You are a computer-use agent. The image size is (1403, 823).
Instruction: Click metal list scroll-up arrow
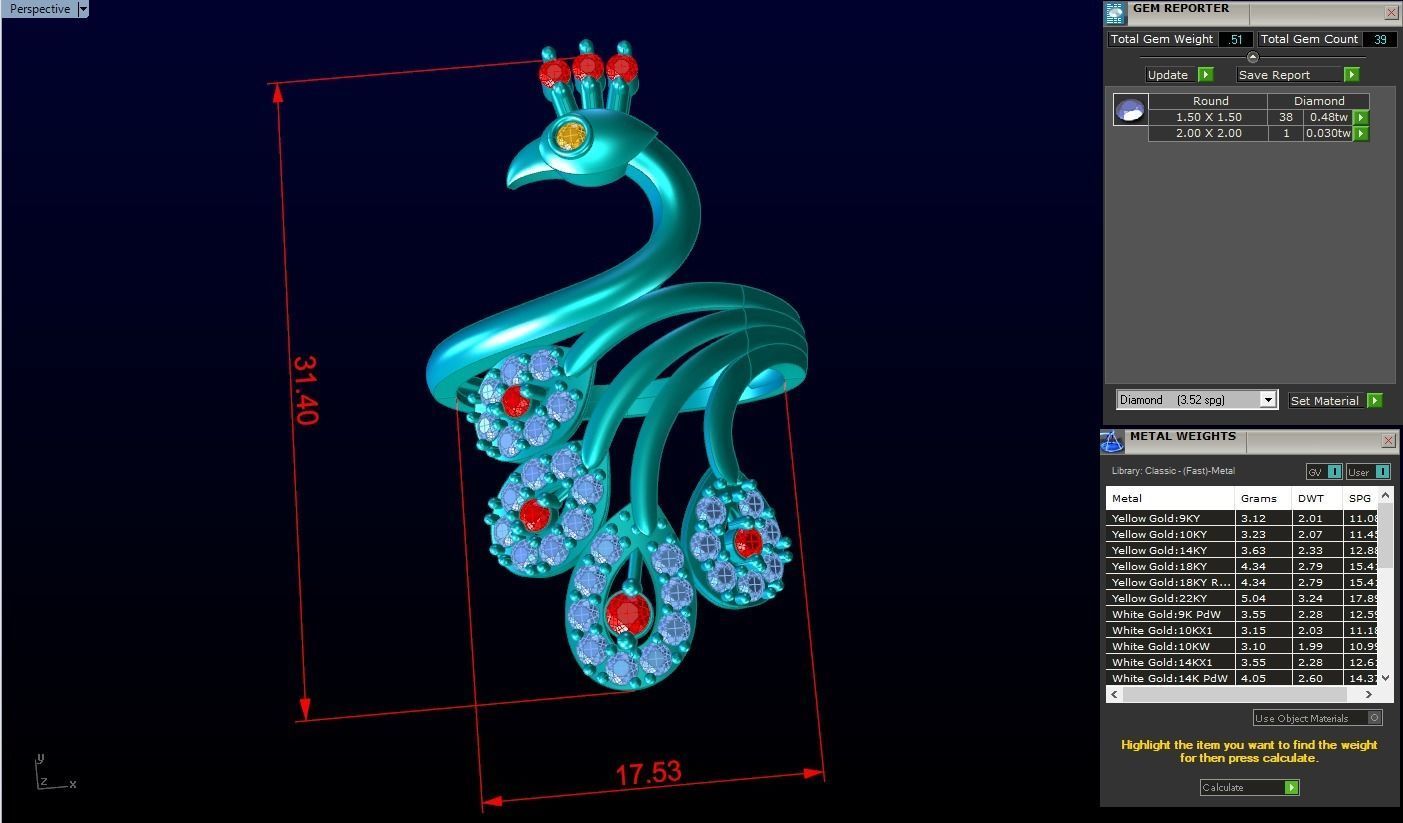[x=1385, y=495]
